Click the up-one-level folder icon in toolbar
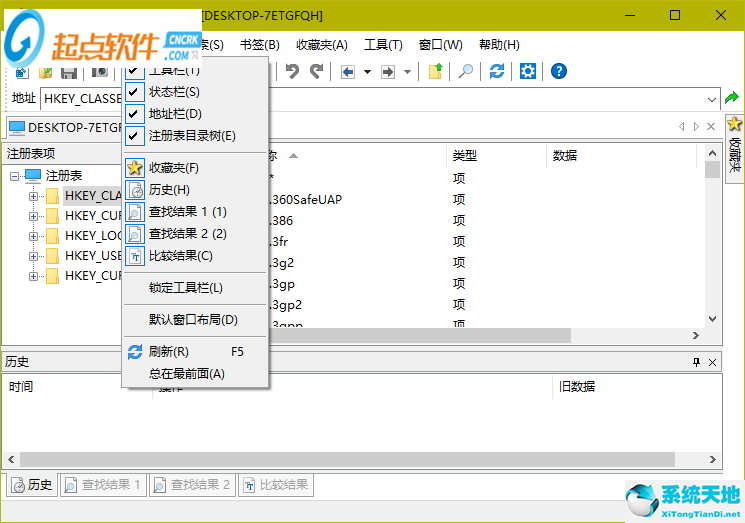The height and width of the screenshot is (523, 745). coord(435,72)
